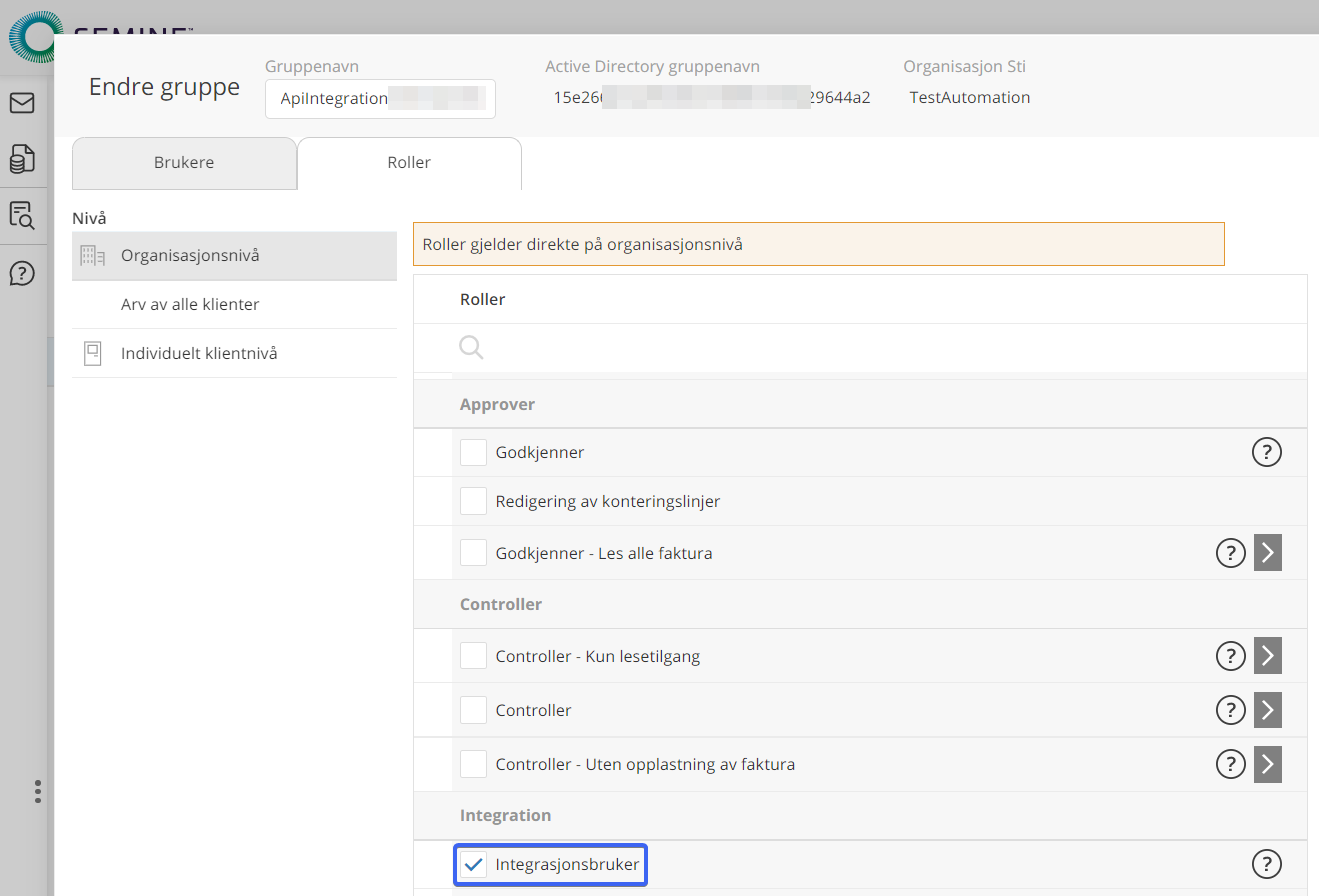Show help for Integrasjonsbruker role
Viewport: 1319px width, 896px height.
pyautogui.click(x=1267, y=864)
